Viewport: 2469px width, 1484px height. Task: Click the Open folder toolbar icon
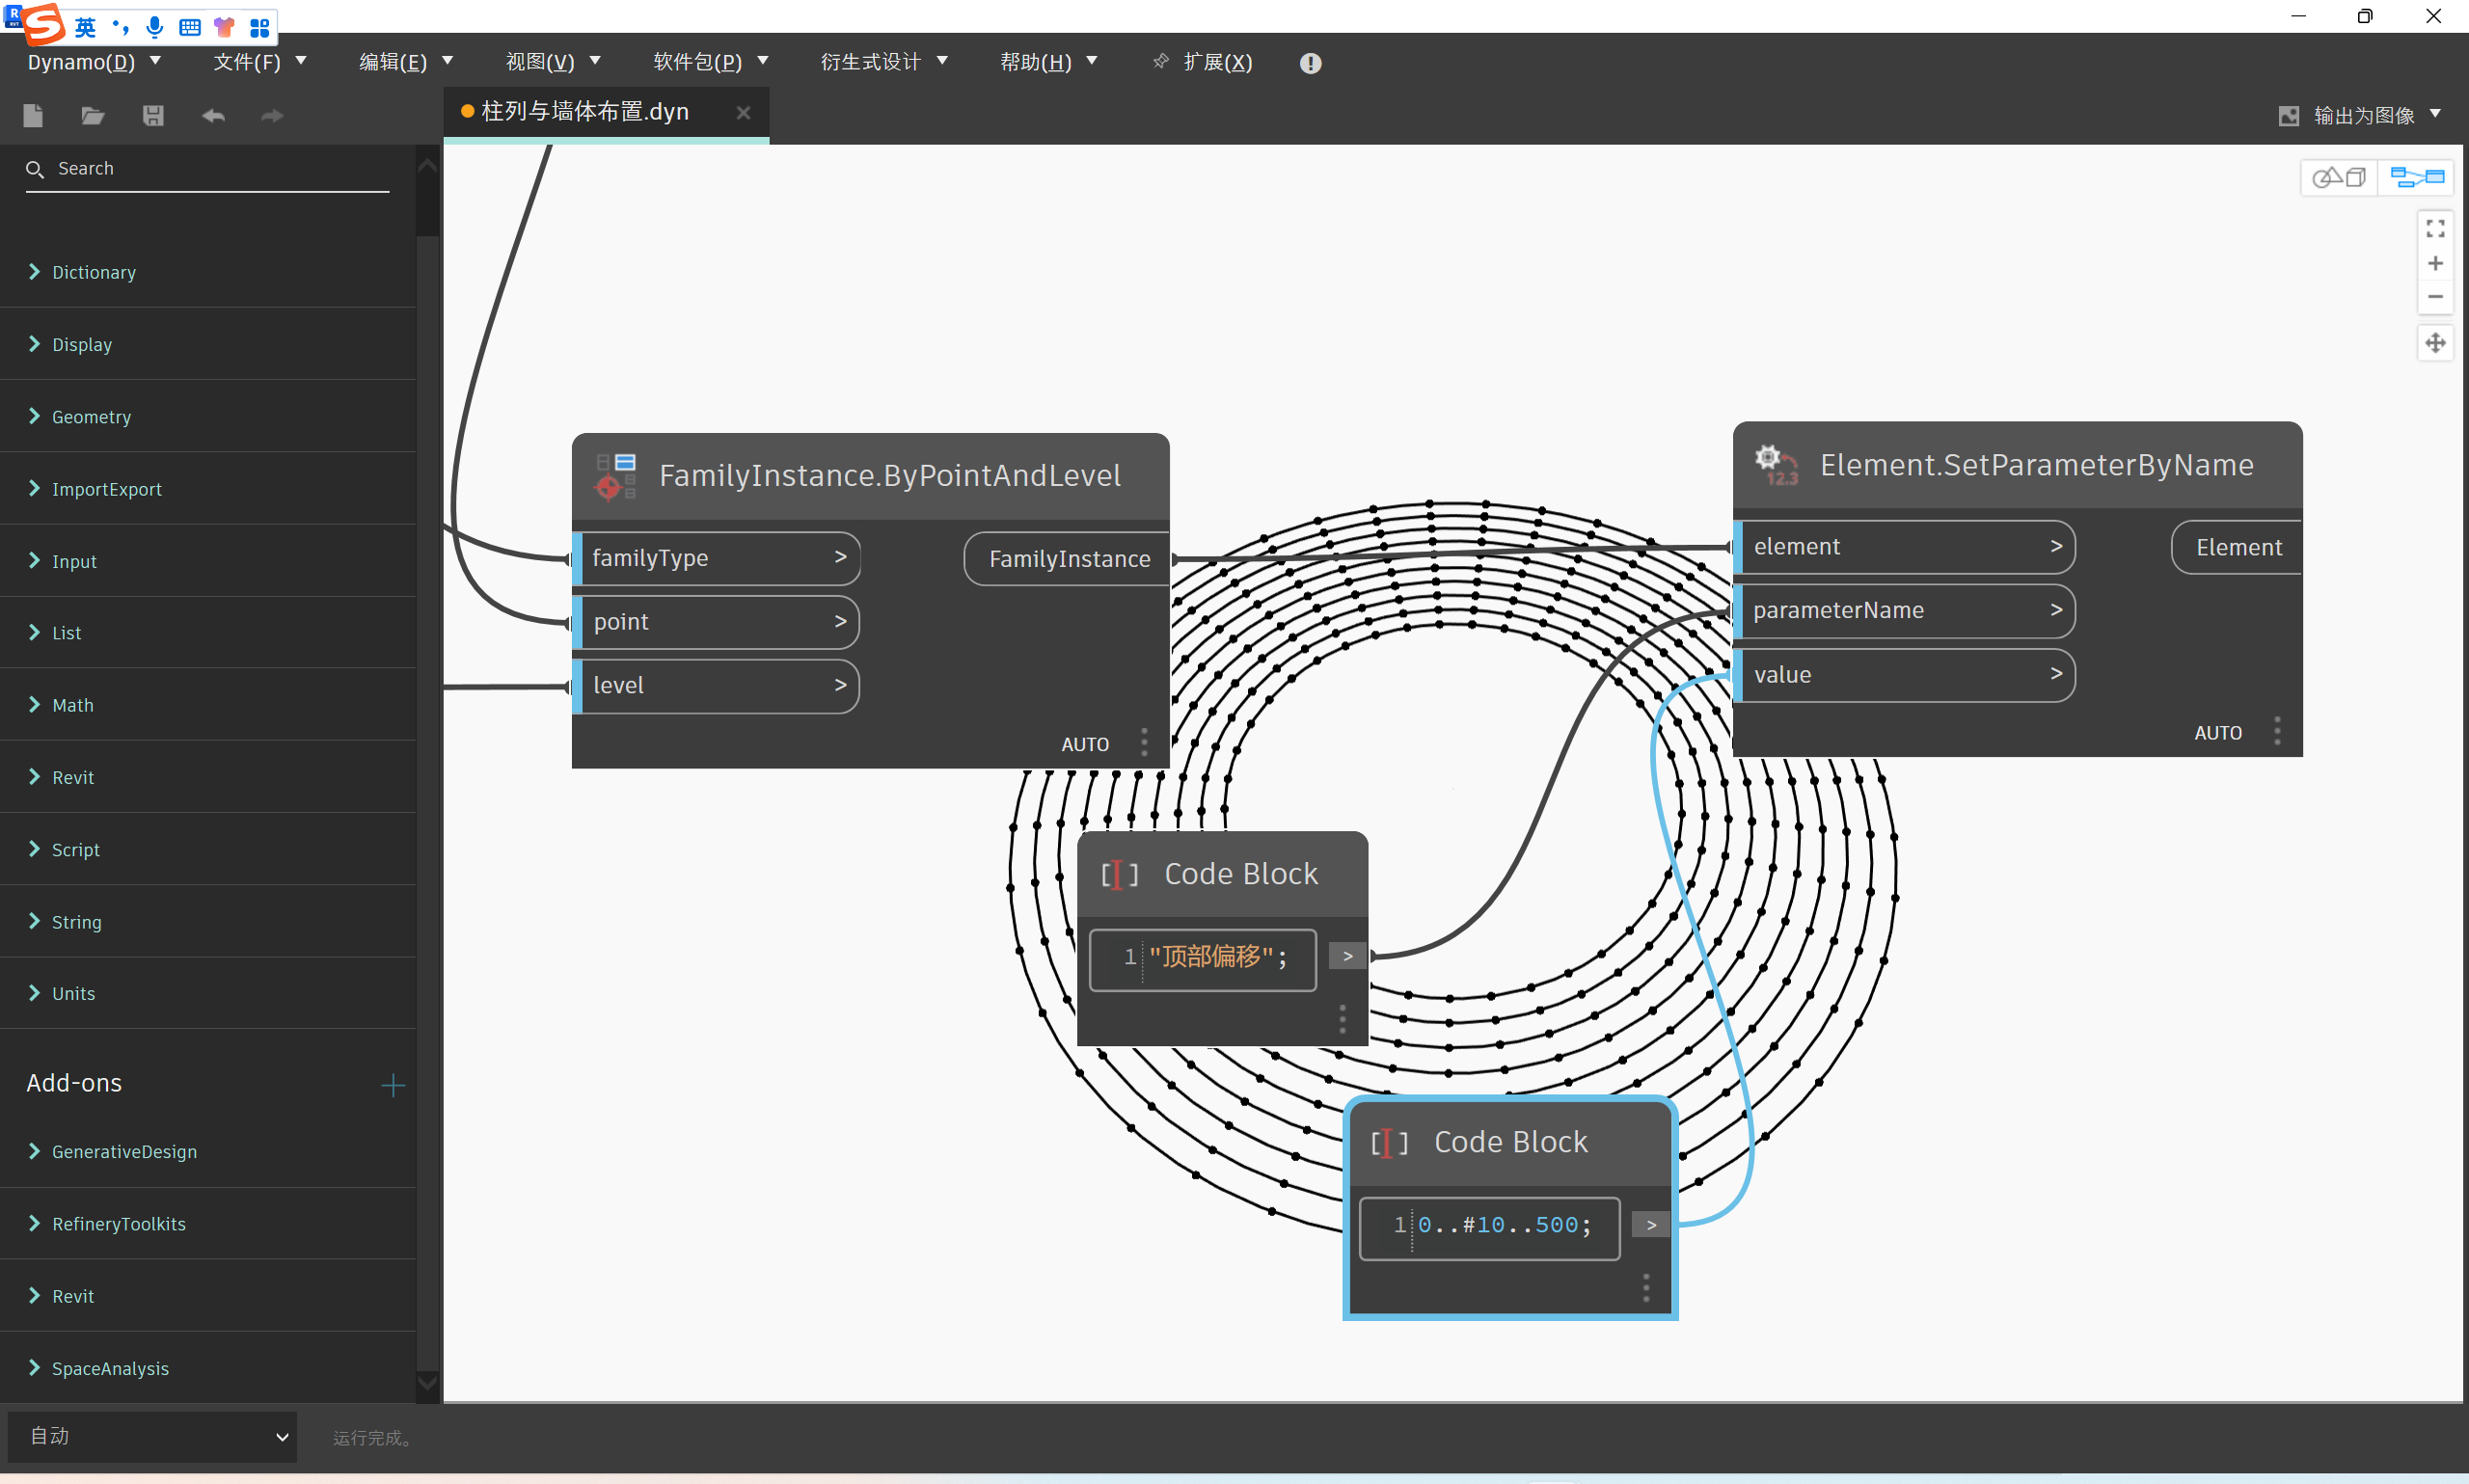(93, 116)
